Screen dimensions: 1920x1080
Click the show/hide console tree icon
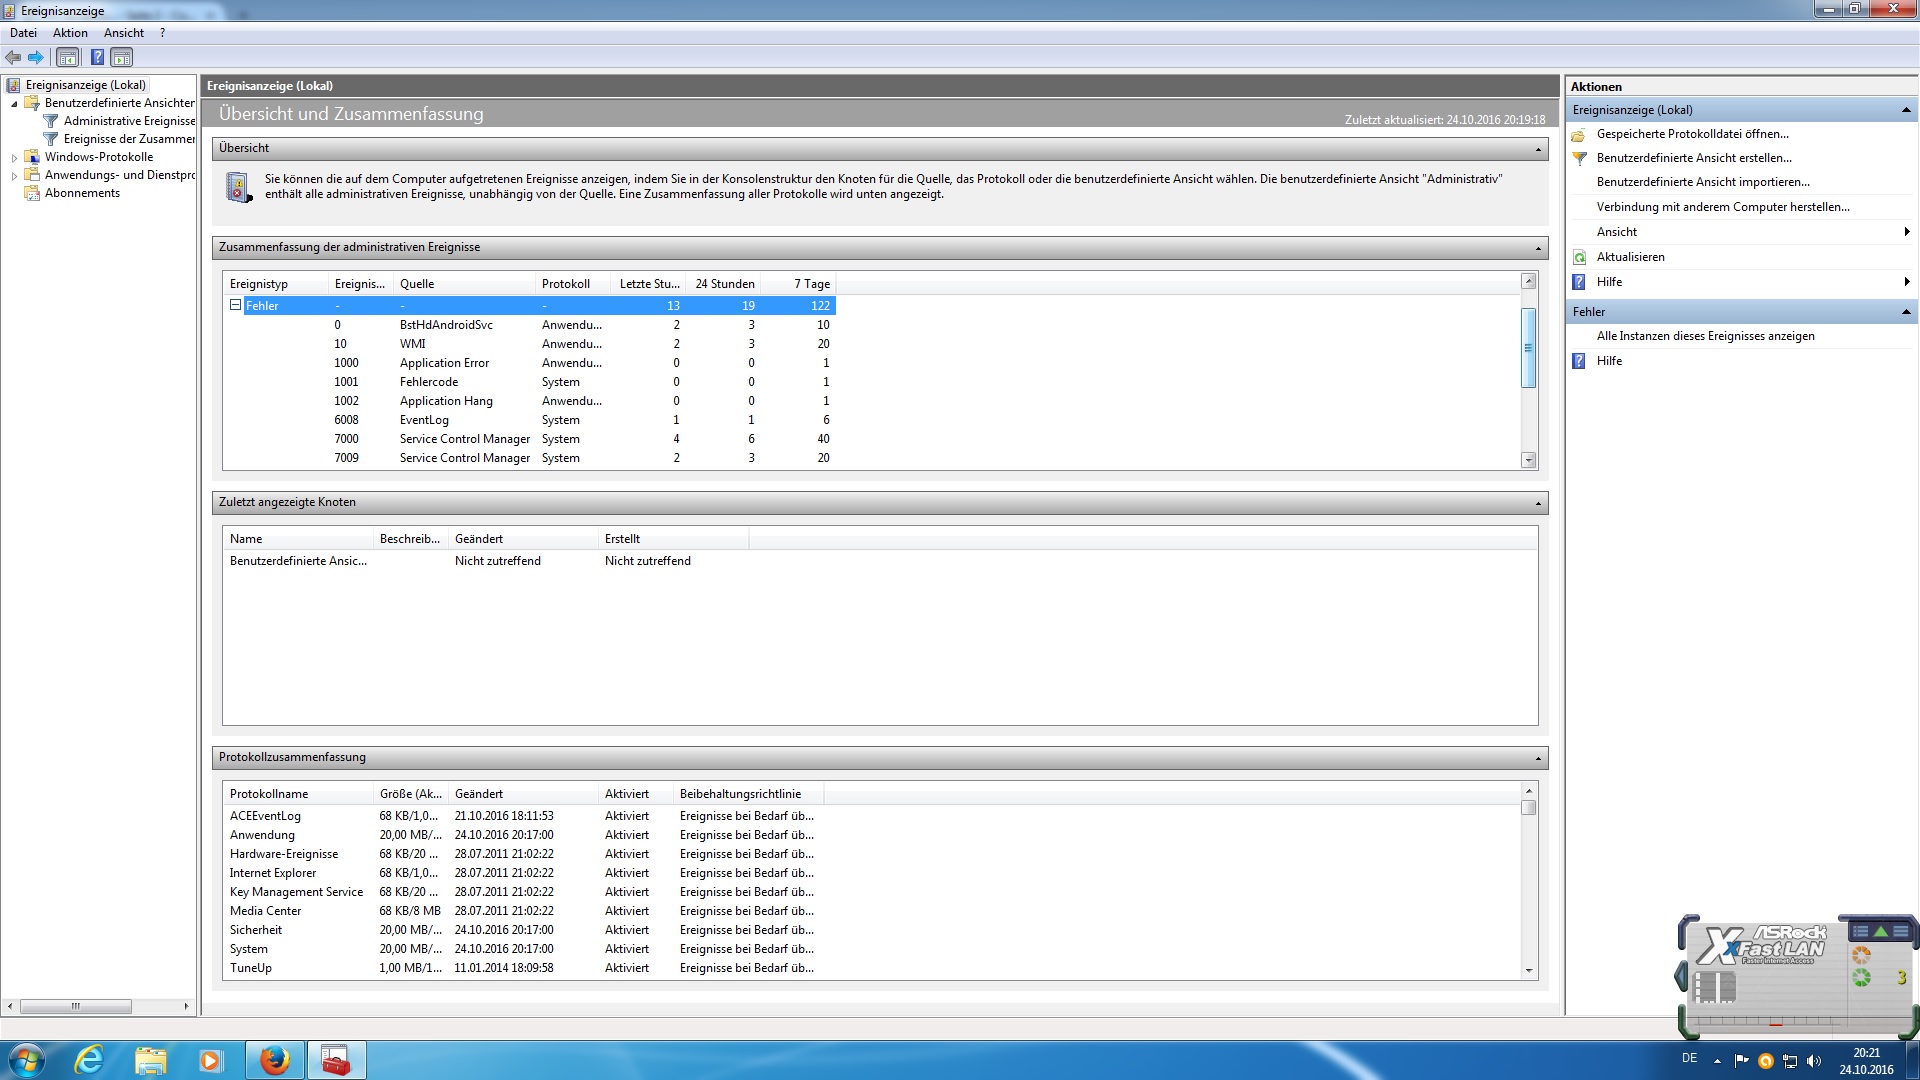(x=67, y=57)
